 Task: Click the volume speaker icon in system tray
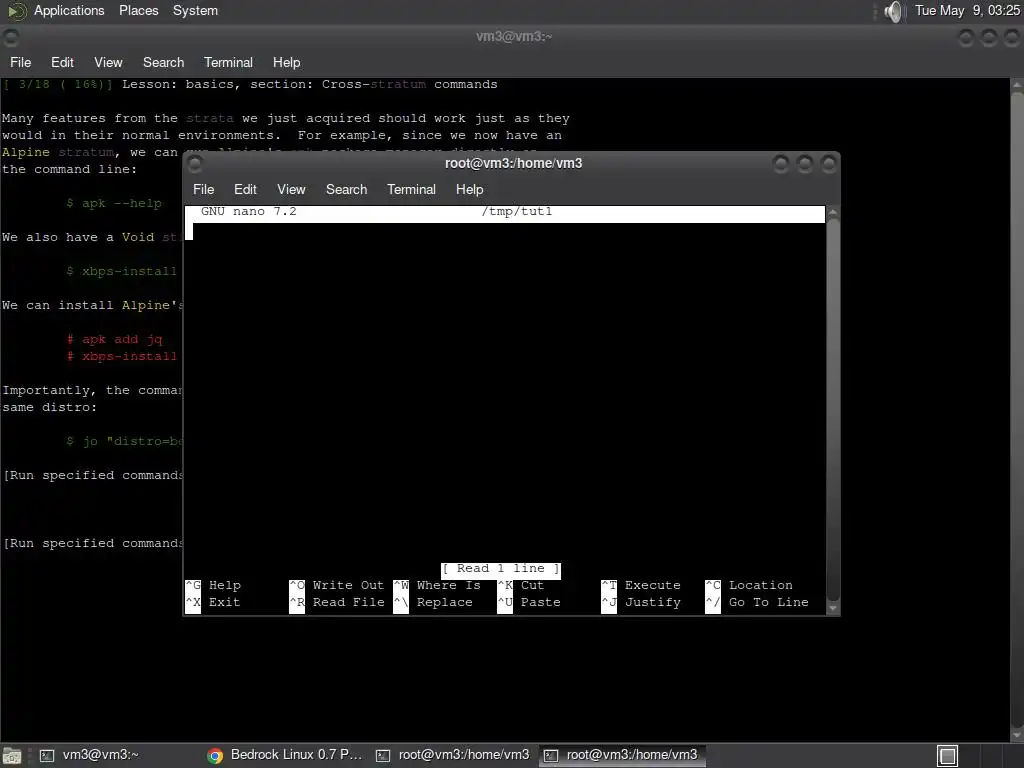[x=893, y=11]
